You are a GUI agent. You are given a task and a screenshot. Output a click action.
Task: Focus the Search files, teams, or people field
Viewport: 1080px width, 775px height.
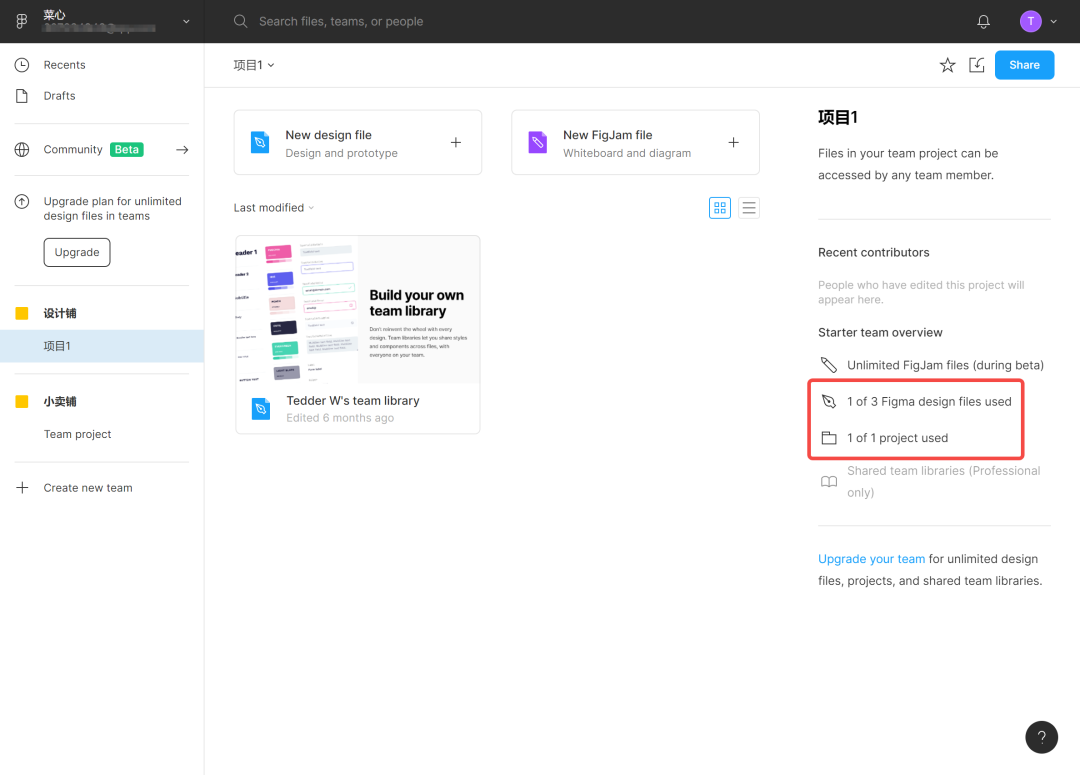(341, 21)
